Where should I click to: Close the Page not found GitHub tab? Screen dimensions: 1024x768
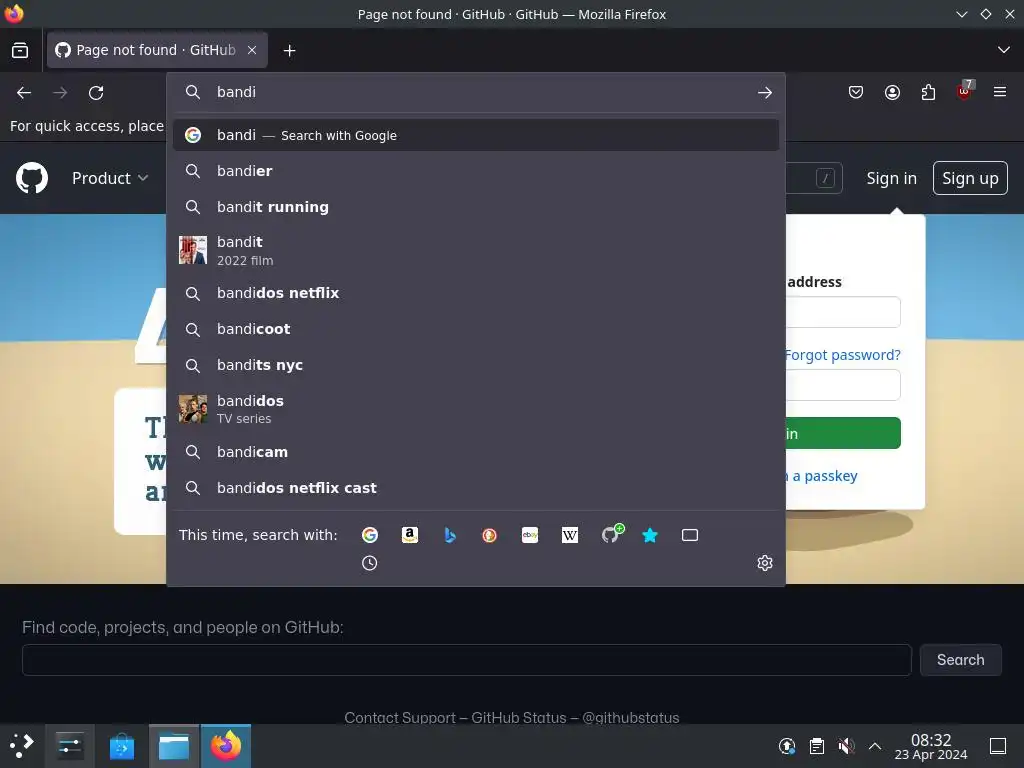click(x=252, y=50)
